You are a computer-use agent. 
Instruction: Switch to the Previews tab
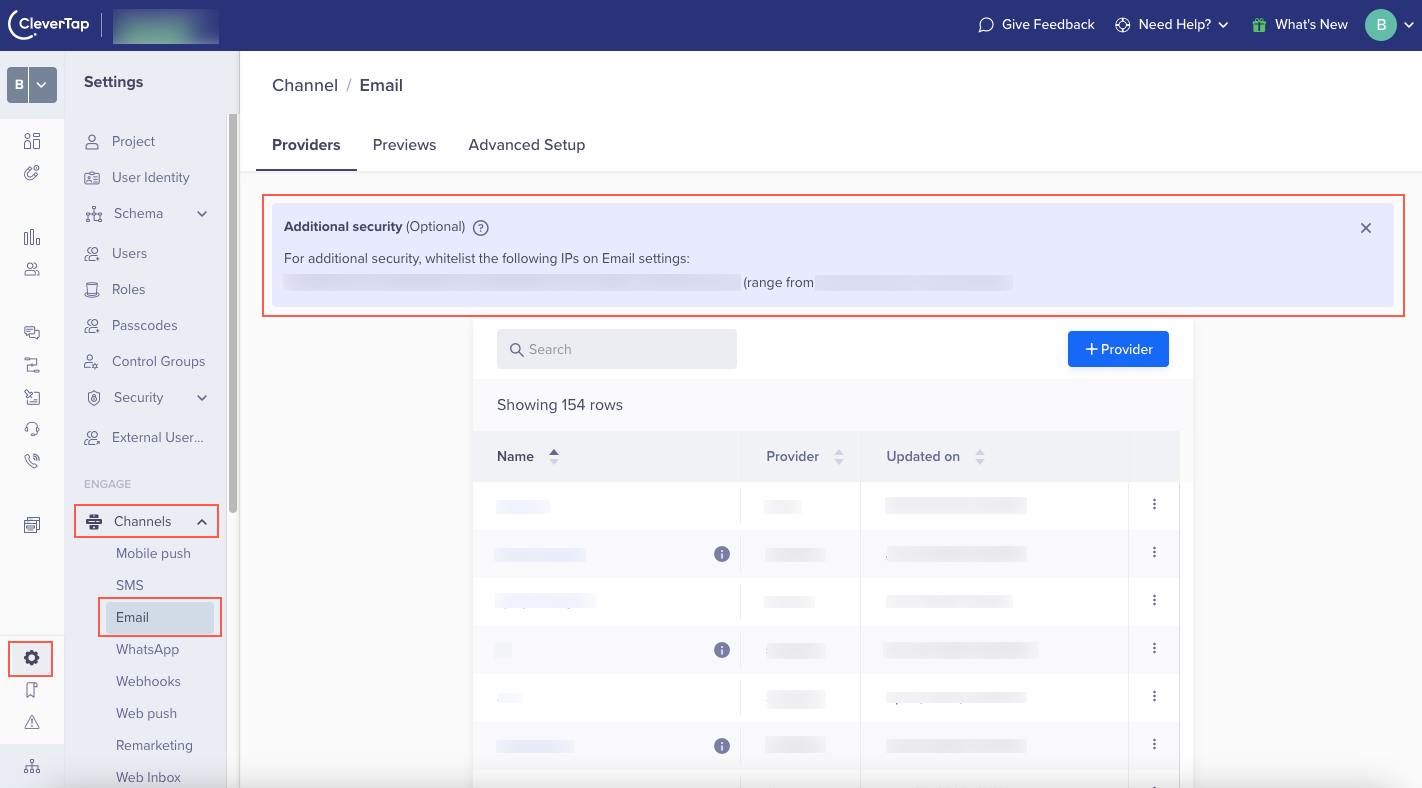coord(404,145)
